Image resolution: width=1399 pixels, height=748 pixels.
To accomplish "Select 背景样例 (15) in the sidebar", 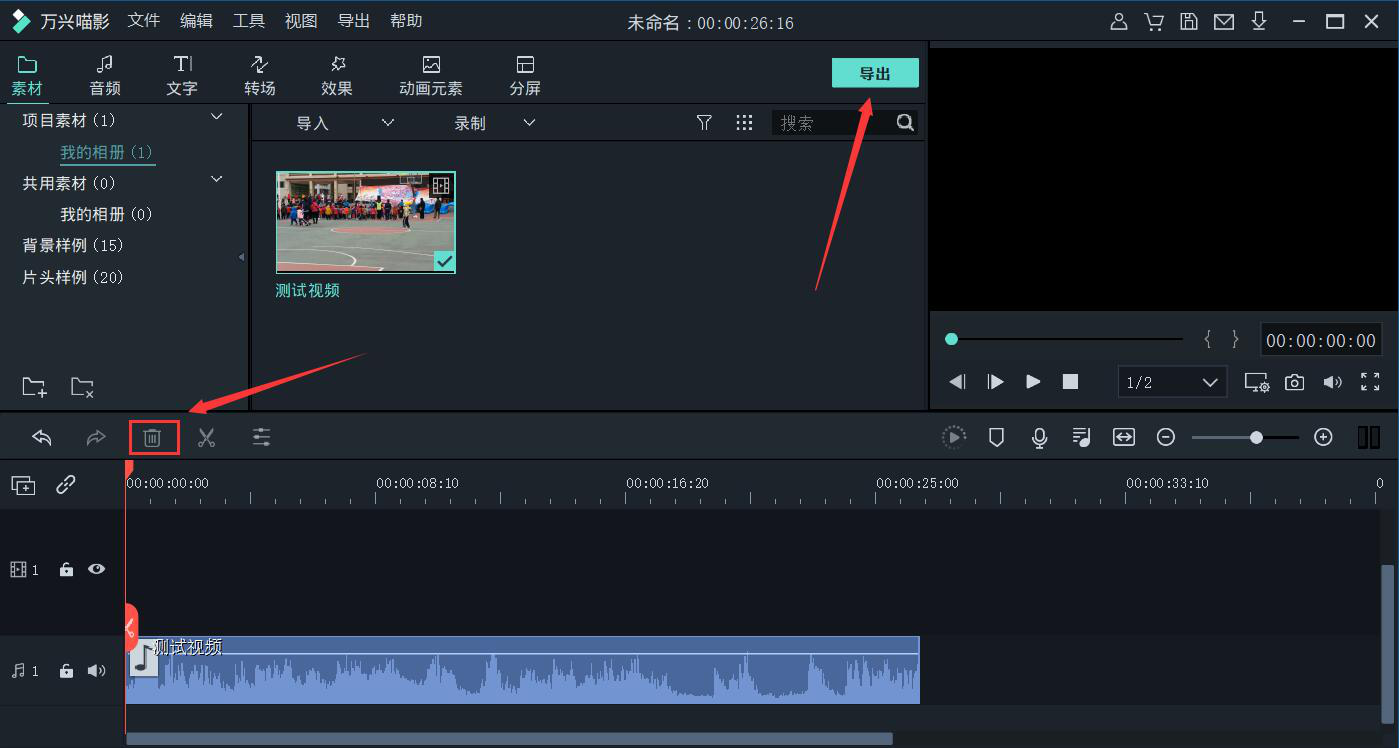I will tap(73, 245).
